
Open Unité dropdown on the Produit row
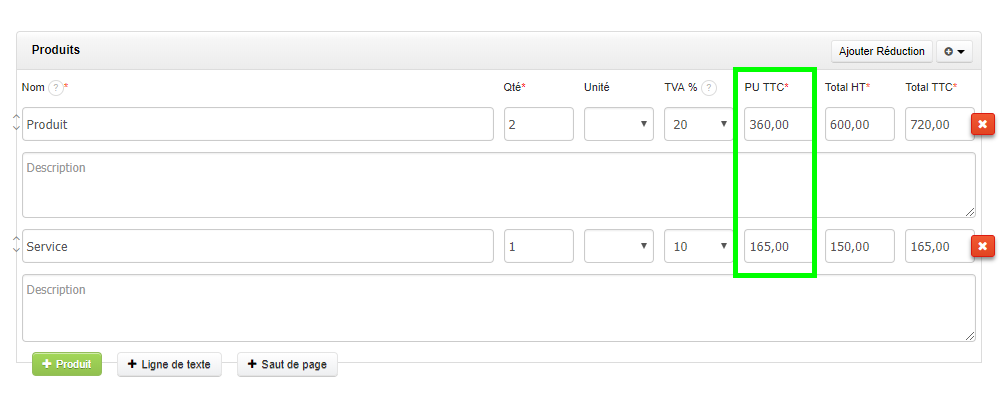coord(619,124)
